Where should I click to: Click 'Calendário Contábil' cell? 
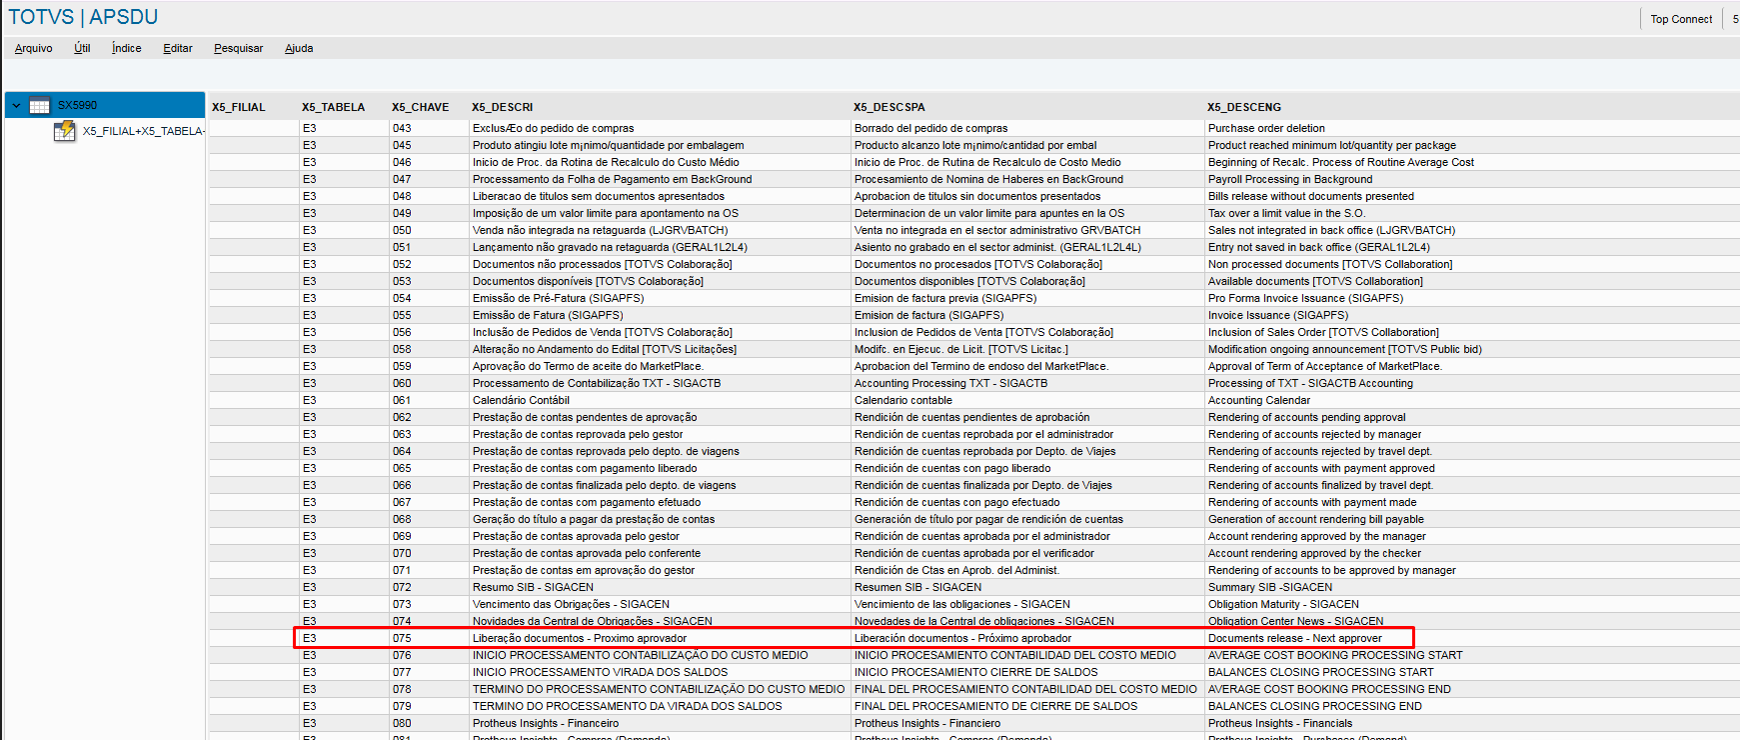pos(660,400)
